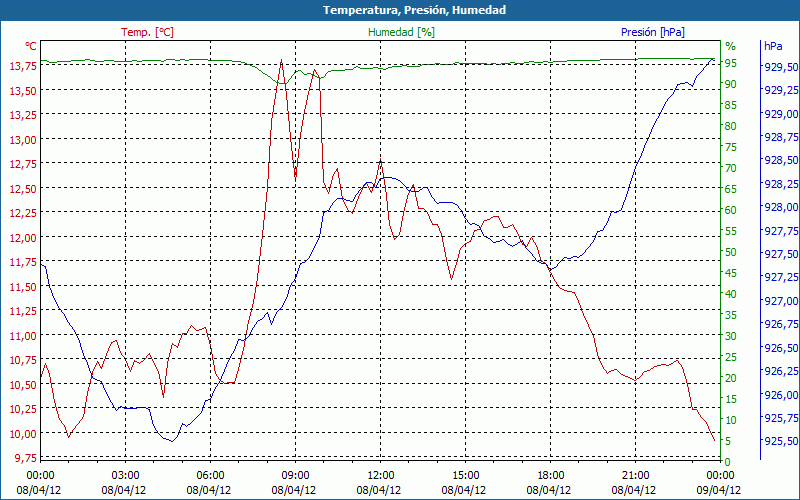Click pressure axis value '925,75'
The height and width of the screenshot is (500, 800).
pyautogui.click(x=781, y=418)
